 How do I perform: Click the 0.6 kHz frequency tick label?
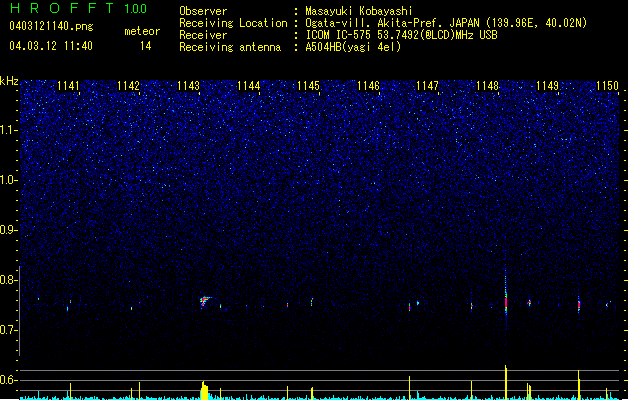tap(8, 380)
